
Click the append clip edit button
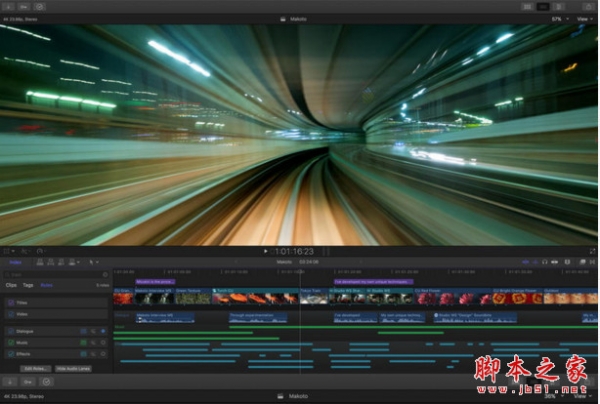coord(61,262)
